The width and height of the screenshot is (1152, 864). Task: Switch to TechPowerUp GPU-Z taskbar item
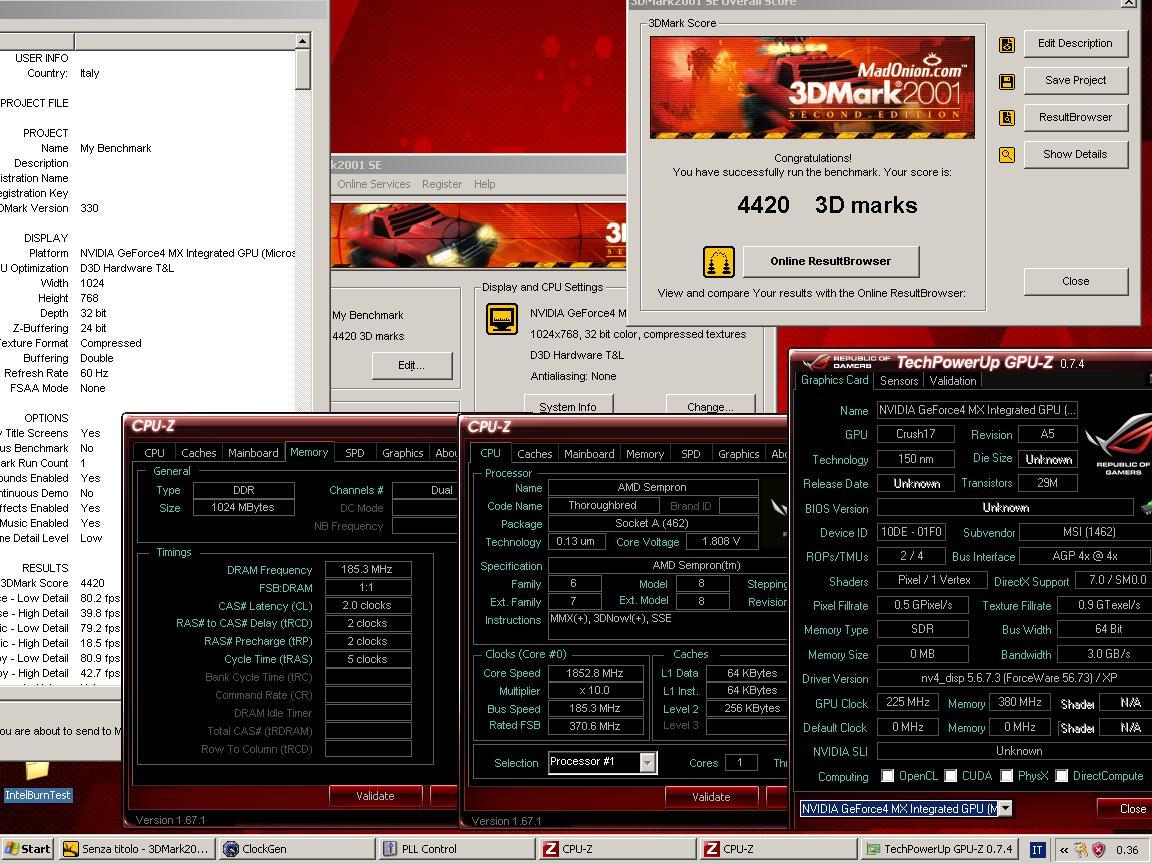click(x=940, y=849)
